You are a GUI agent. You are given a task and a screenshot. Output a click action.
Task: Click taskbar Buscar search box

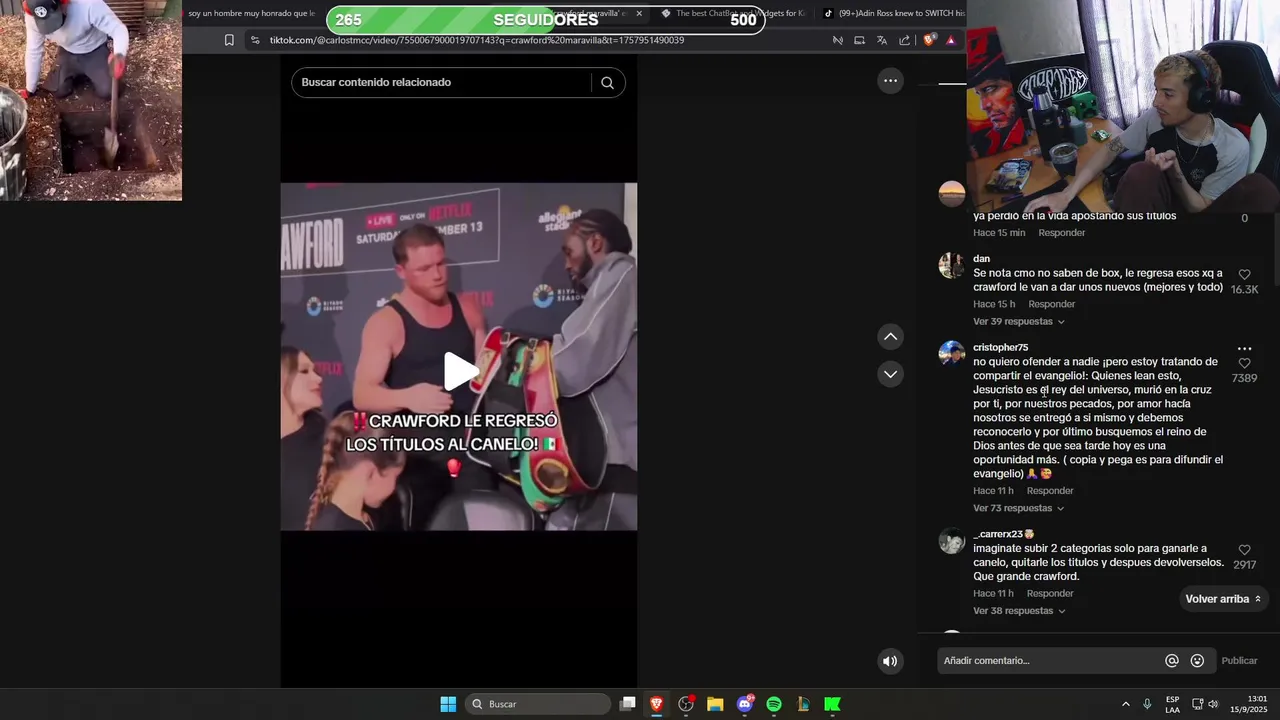[x=539, y=704]
